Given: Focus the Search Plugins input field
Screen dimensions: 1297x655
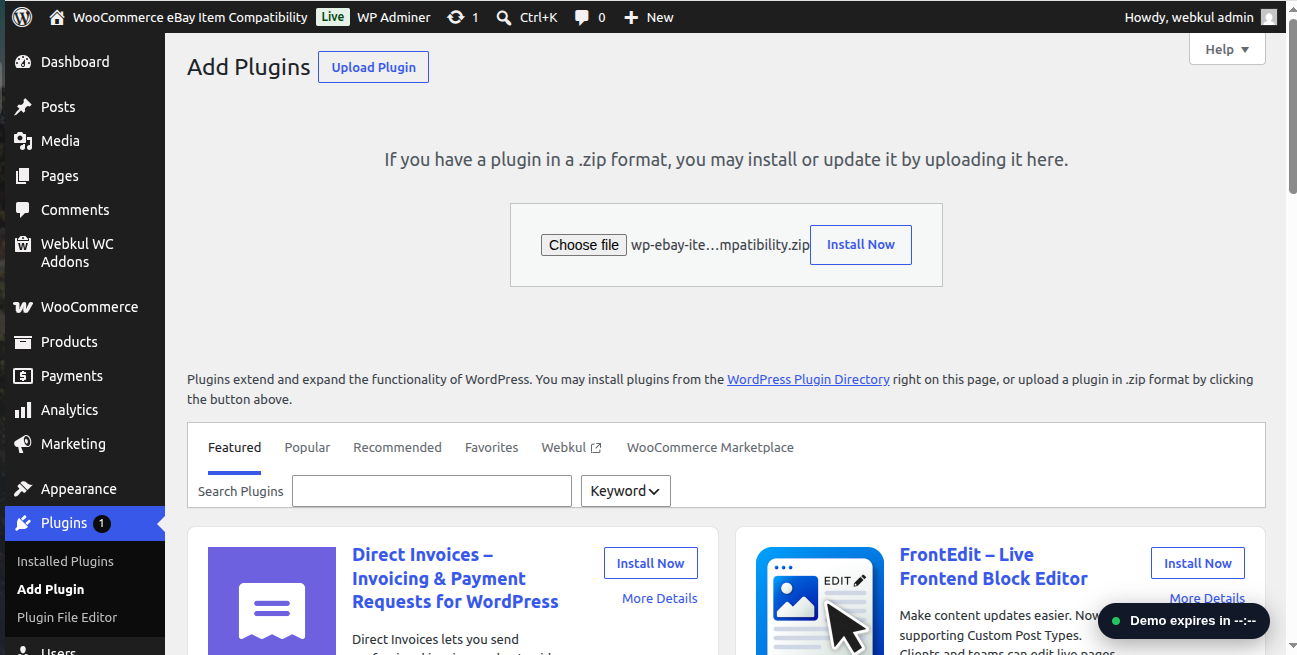Looking at the screenshot, I should point(432,491).
